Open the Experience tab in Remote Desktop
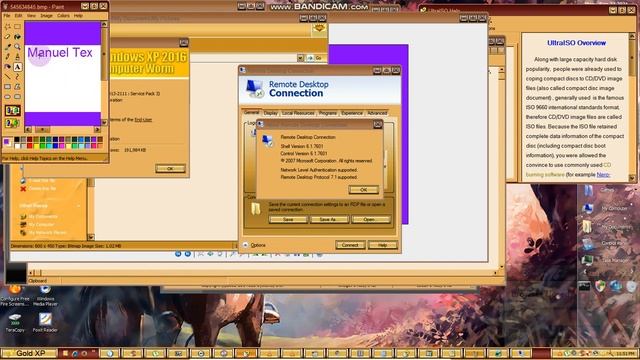 [352, 113]
